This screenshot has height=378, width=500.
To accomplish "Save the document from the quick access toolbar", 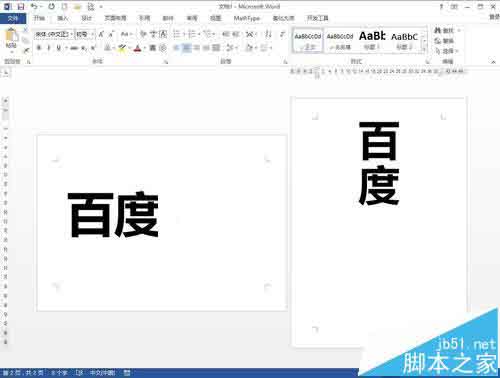I will (x=21, y=6).
